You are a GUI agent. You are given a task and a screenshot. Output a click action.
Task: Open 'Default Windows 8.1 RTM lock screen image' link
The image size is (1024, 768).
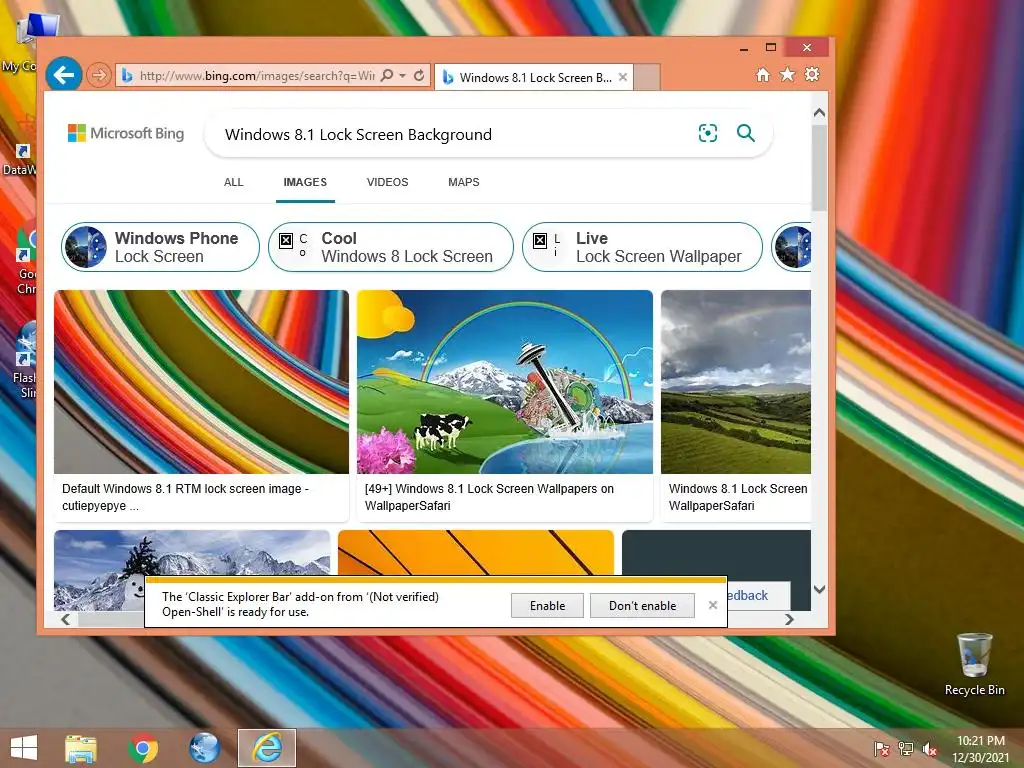click(185, 497)
